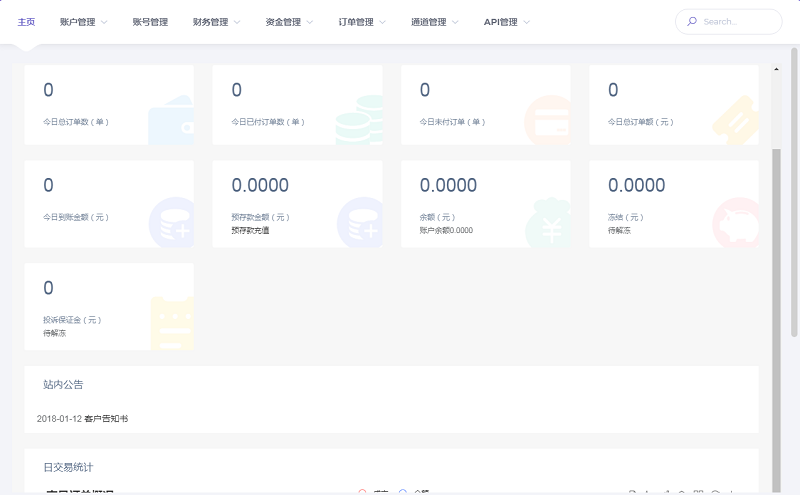Click the yen money bag icon on 余额 card
Screen dimensions: 800x495
coord(548,224)
